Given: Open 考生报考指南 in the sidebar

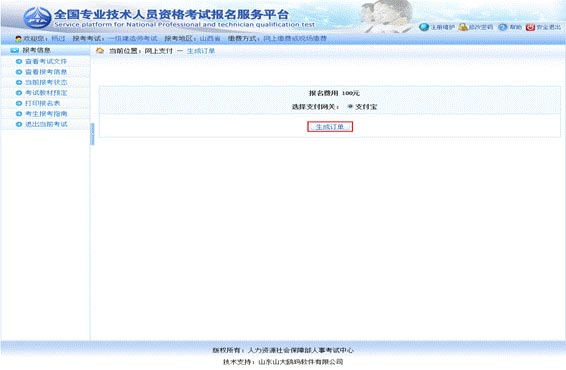Looking at the screenshot, I should pos(46,114).
